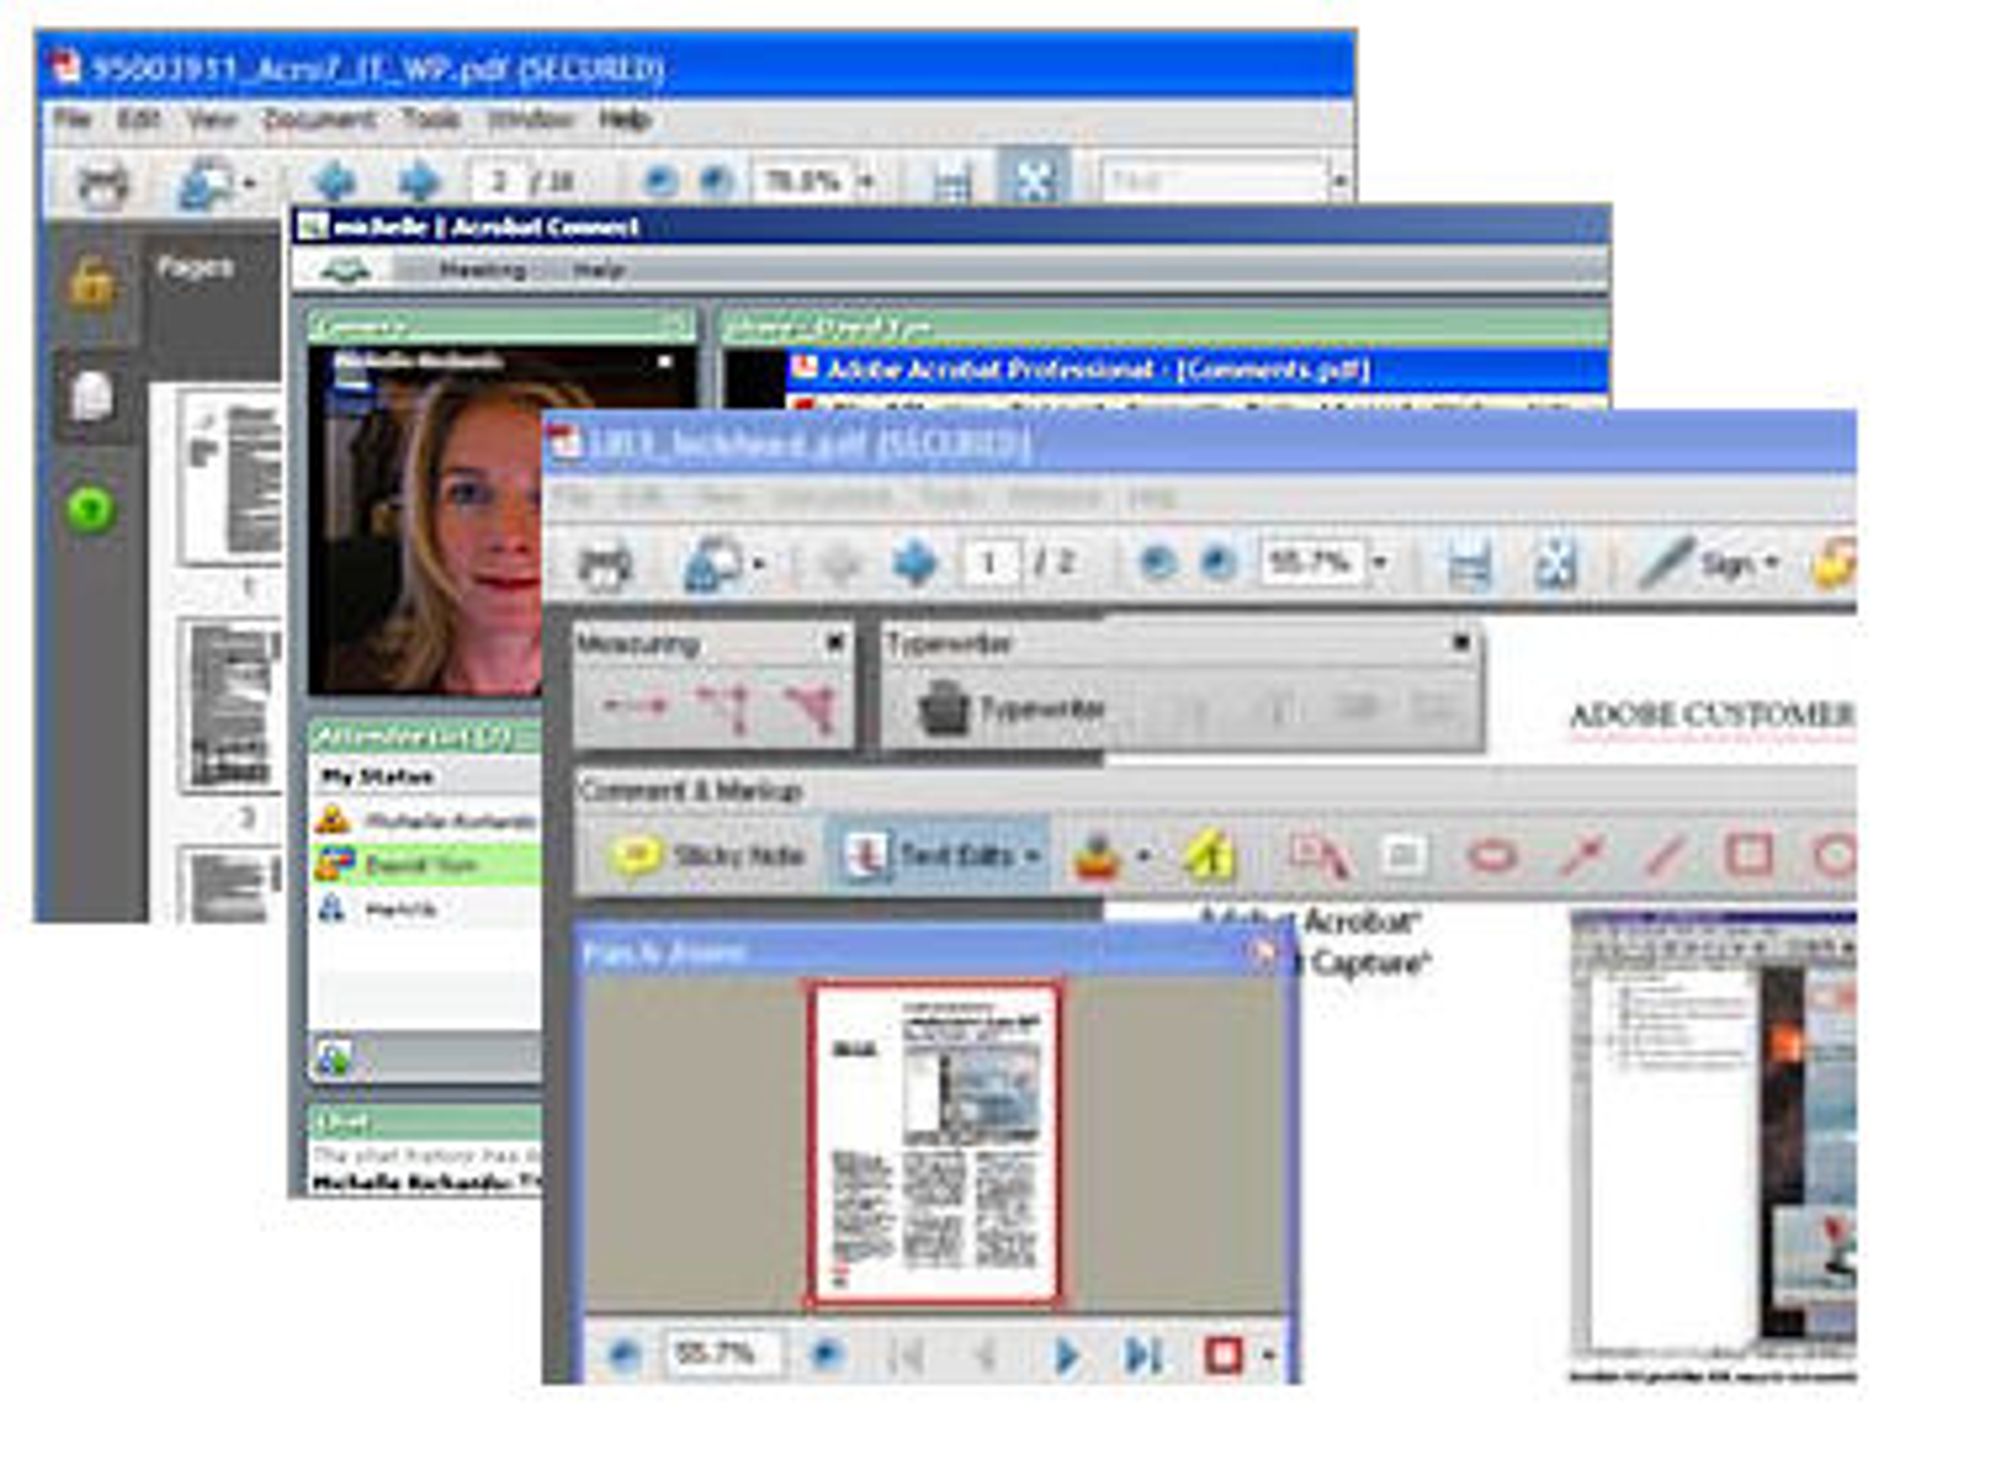The height and width of the screenshot is (1459, 2000).
Task: Close the Typewriter toolbar
Action: pos(1462,642)
